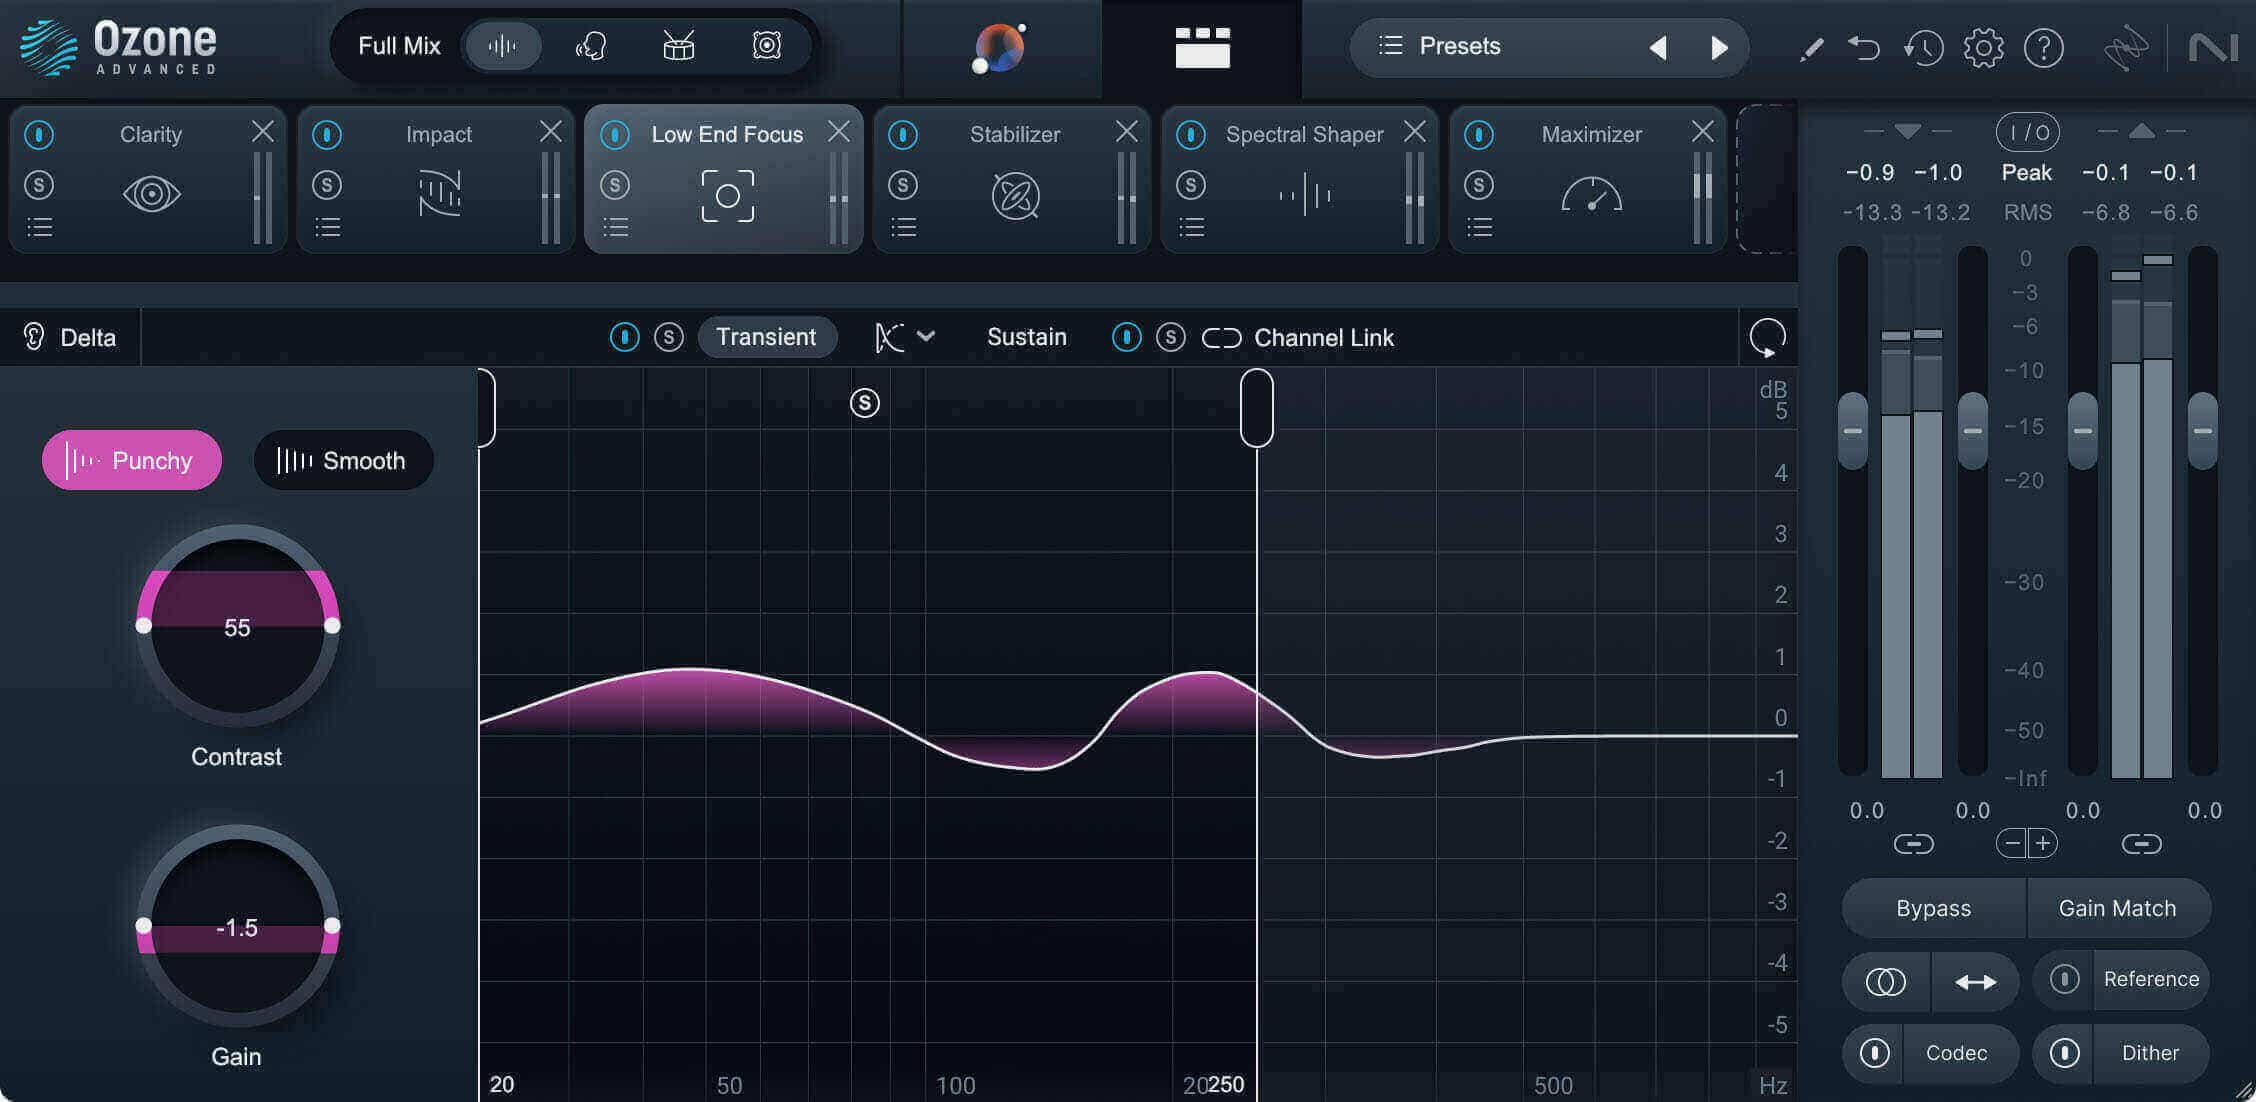This screenshot has width=2256, height=1102.
Task: Open the module chain view icon
Action: (x=1202, y=48)
